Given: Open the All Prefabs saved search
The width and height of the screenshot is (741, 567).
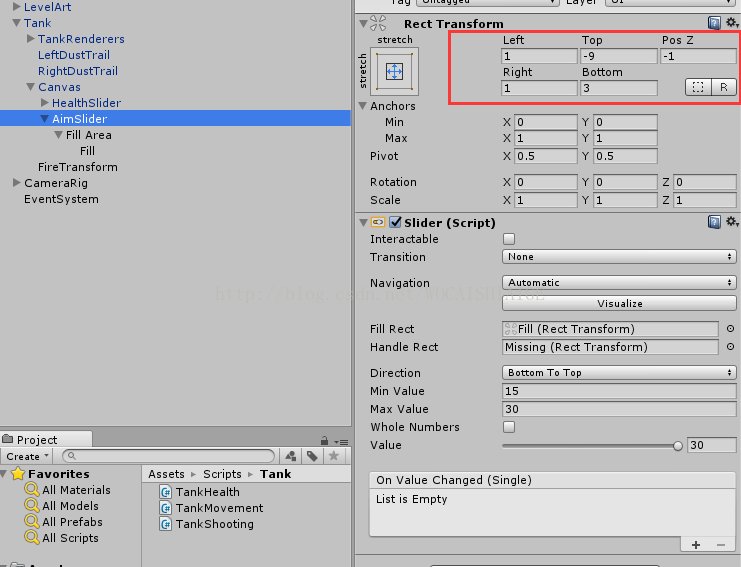Looking at the screenshot, I should [64, 522].
